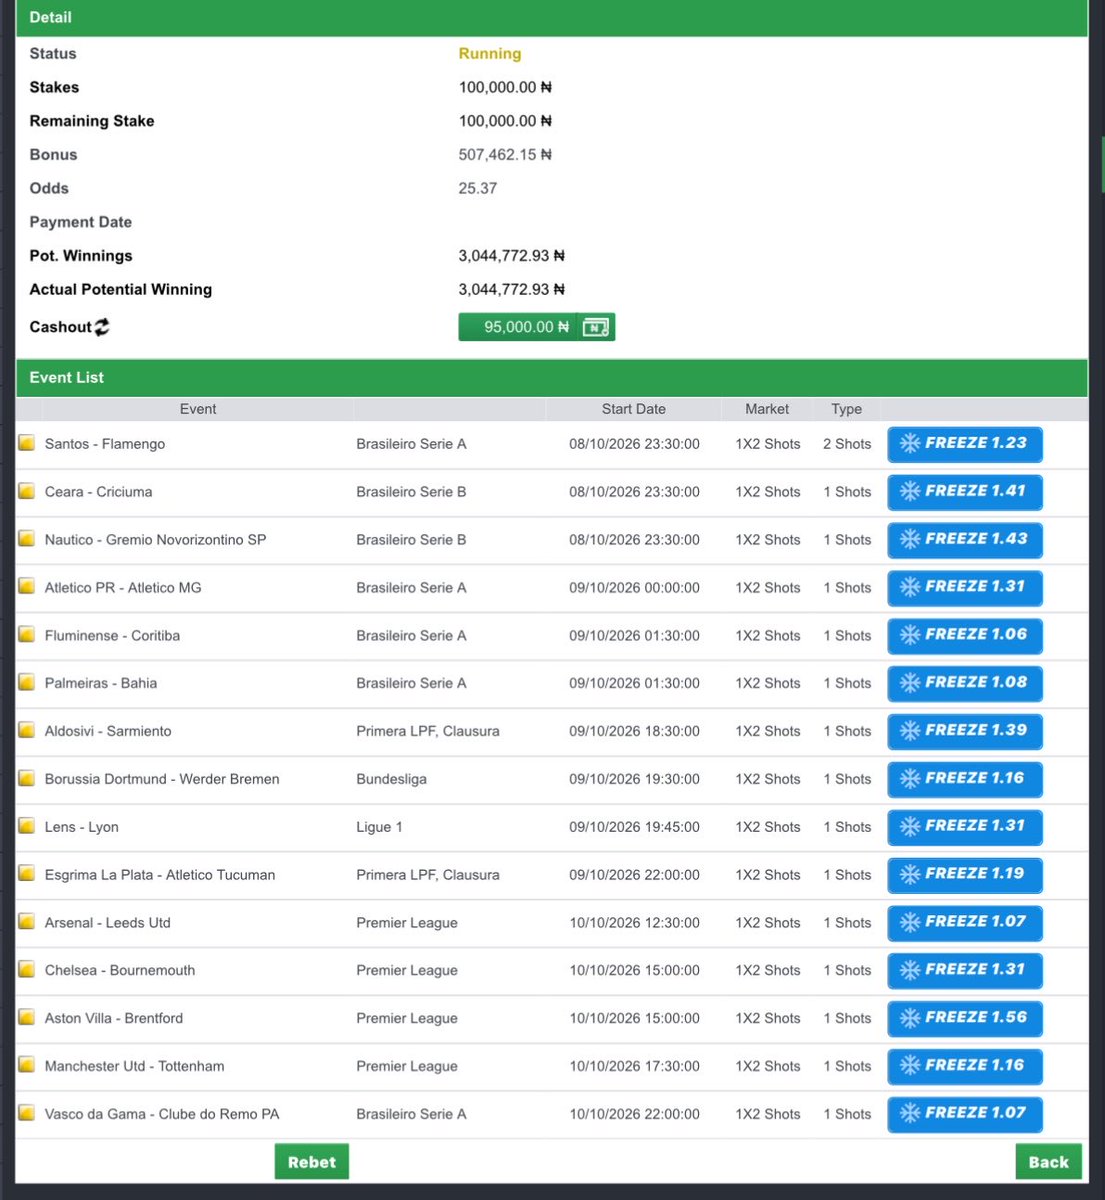Viewport: 1105px width, 1200px height.
Task: Freeze Santos - Flamengo at 1.23
Action: (965, 444)
